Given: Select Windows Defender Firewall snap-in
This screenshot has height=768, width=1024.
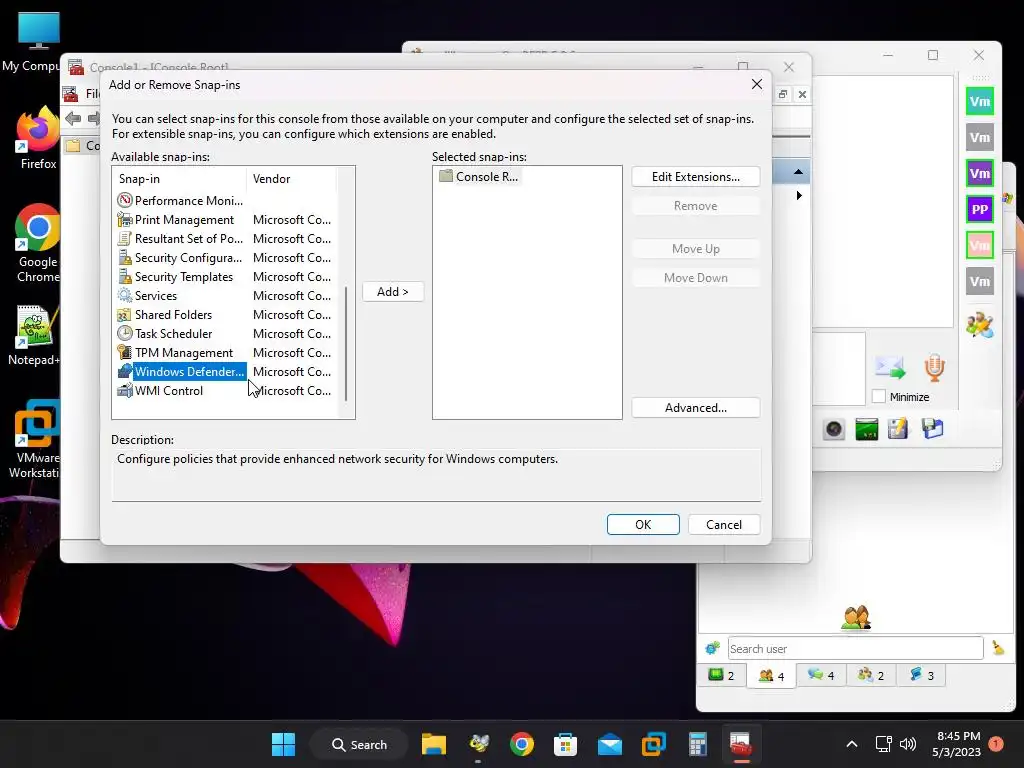Looking at the screenshot, I should pos(225,371).
